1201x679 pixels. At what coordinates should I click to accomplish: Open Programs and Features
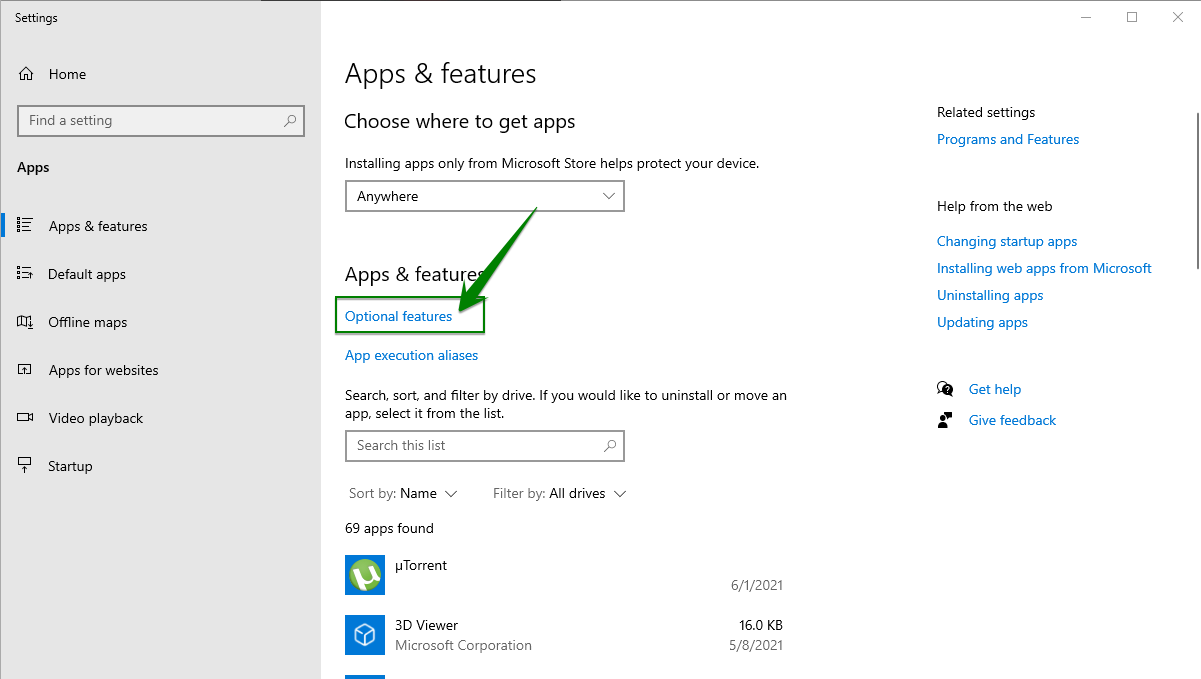click(x=1007, y=139)
